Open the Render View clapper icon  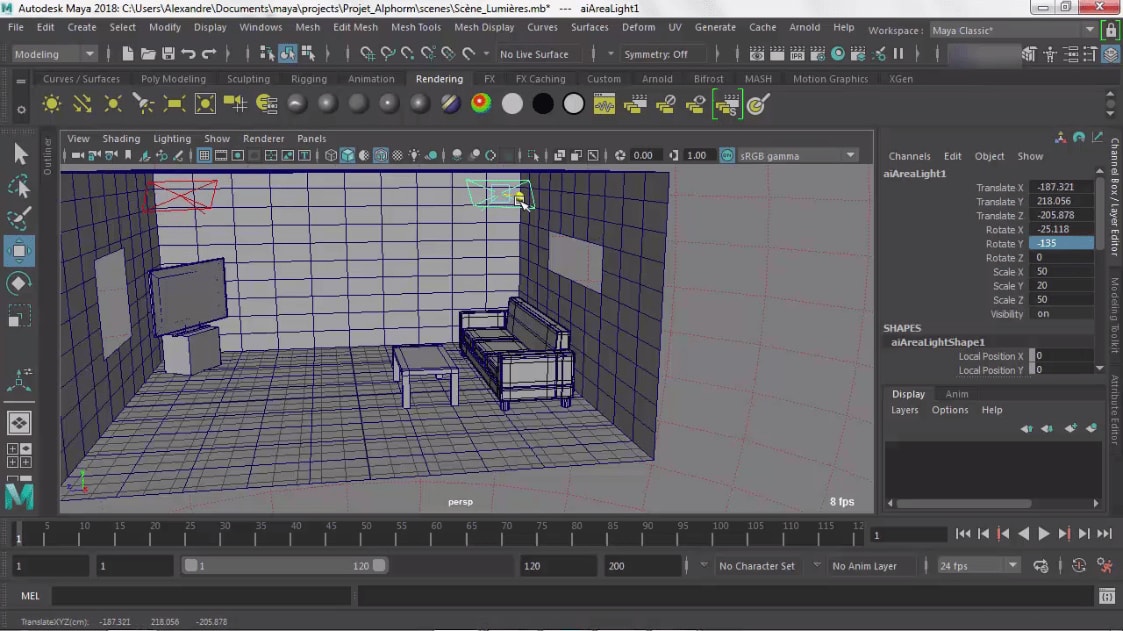(x=756, y=54)
